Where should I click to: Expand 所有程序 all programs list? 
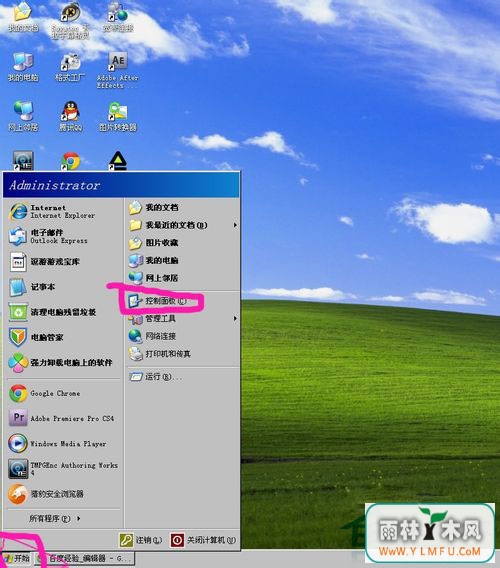54,518
